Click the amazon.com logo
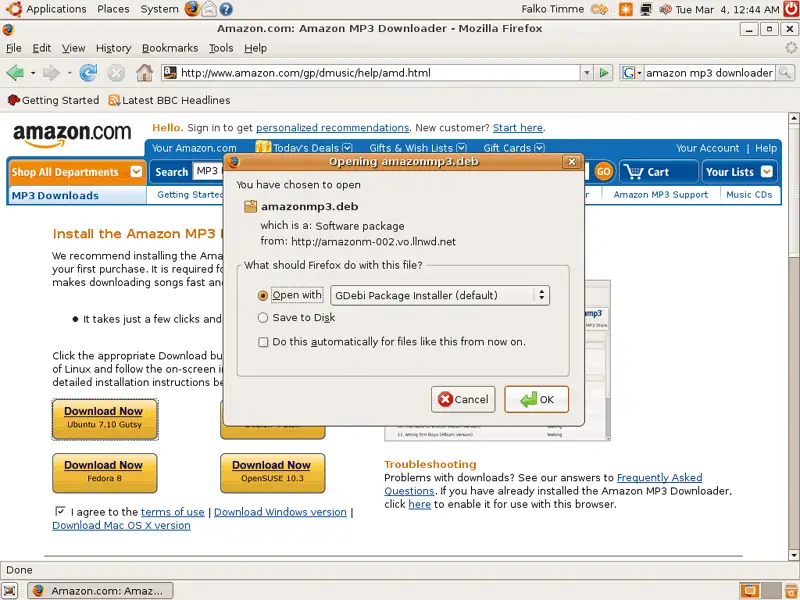 point(72,134)
